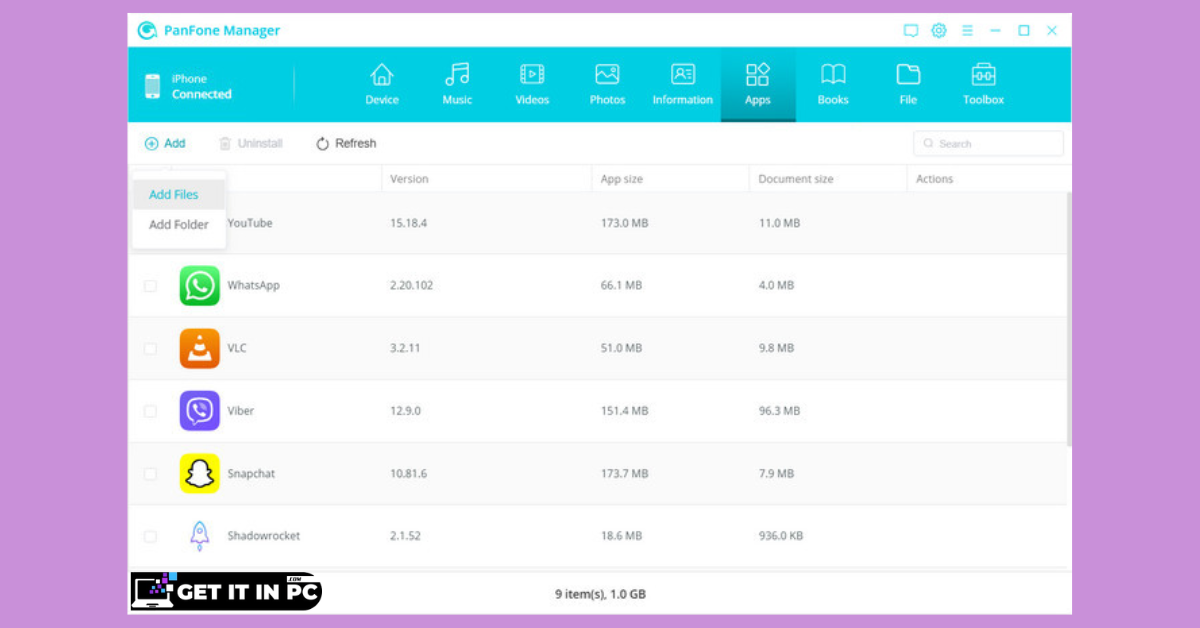The image size is (1200, 628).
Task: Open the Device tab
Action: point(382,85)
